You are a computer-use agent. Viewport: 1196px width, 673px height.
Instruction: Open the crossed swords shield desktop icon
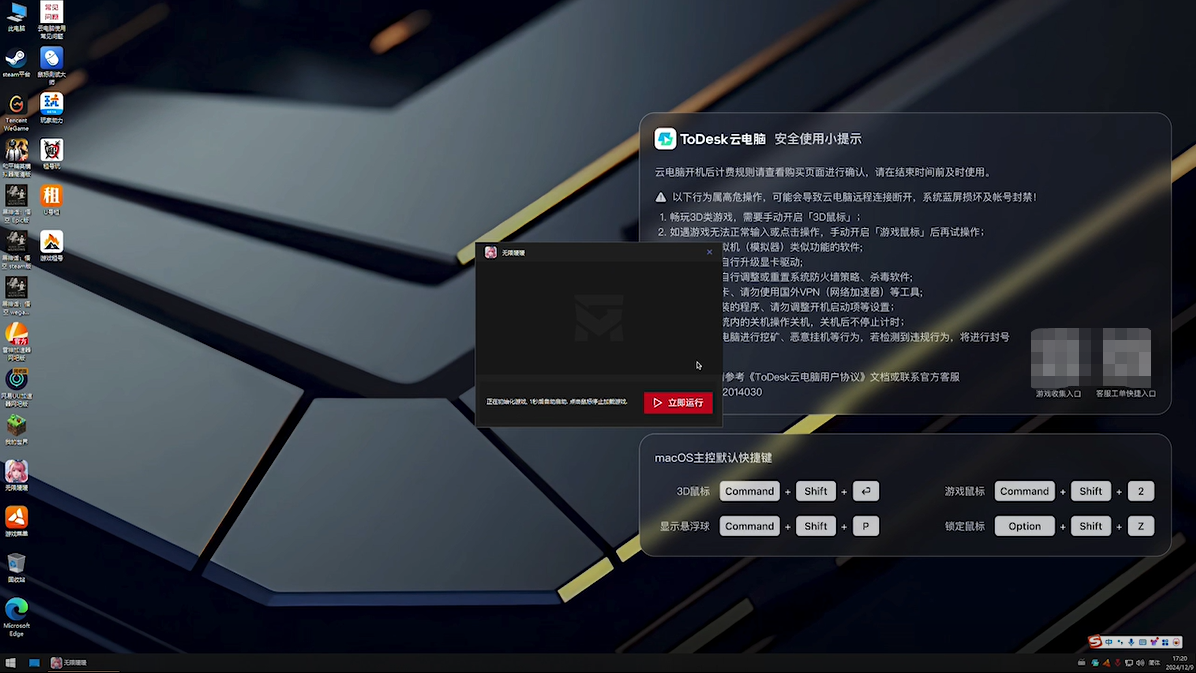[51, 154]
